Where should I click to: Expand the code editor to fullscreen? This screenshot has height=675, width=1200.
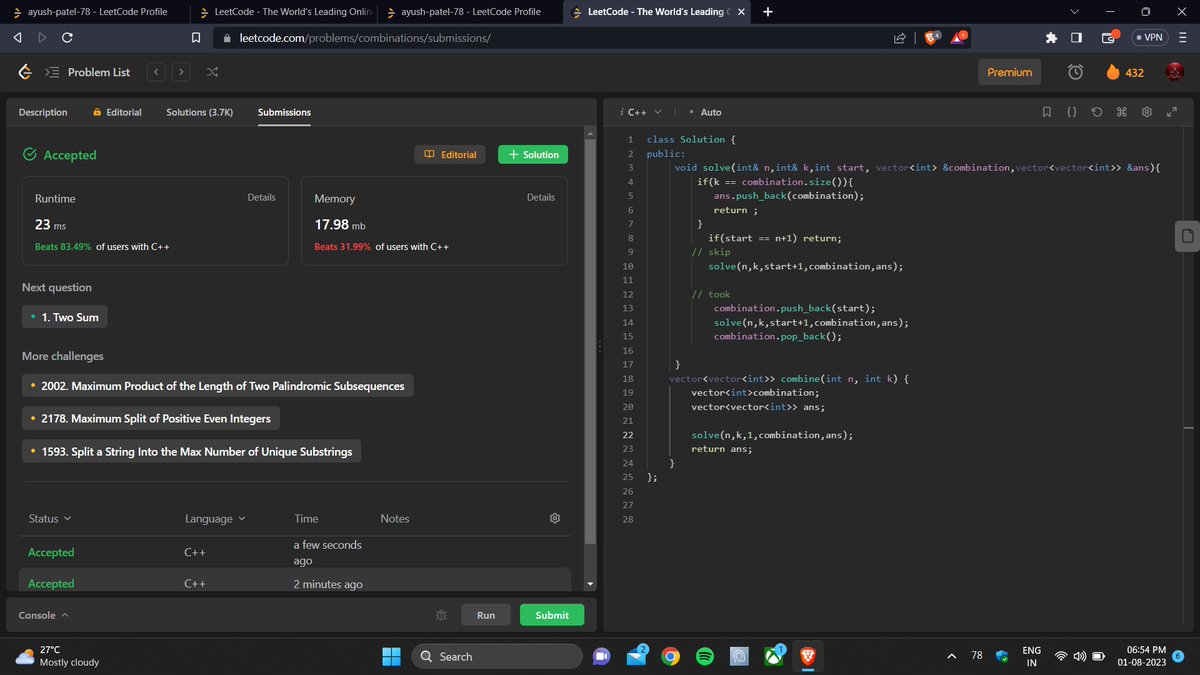pos(1172,112)
